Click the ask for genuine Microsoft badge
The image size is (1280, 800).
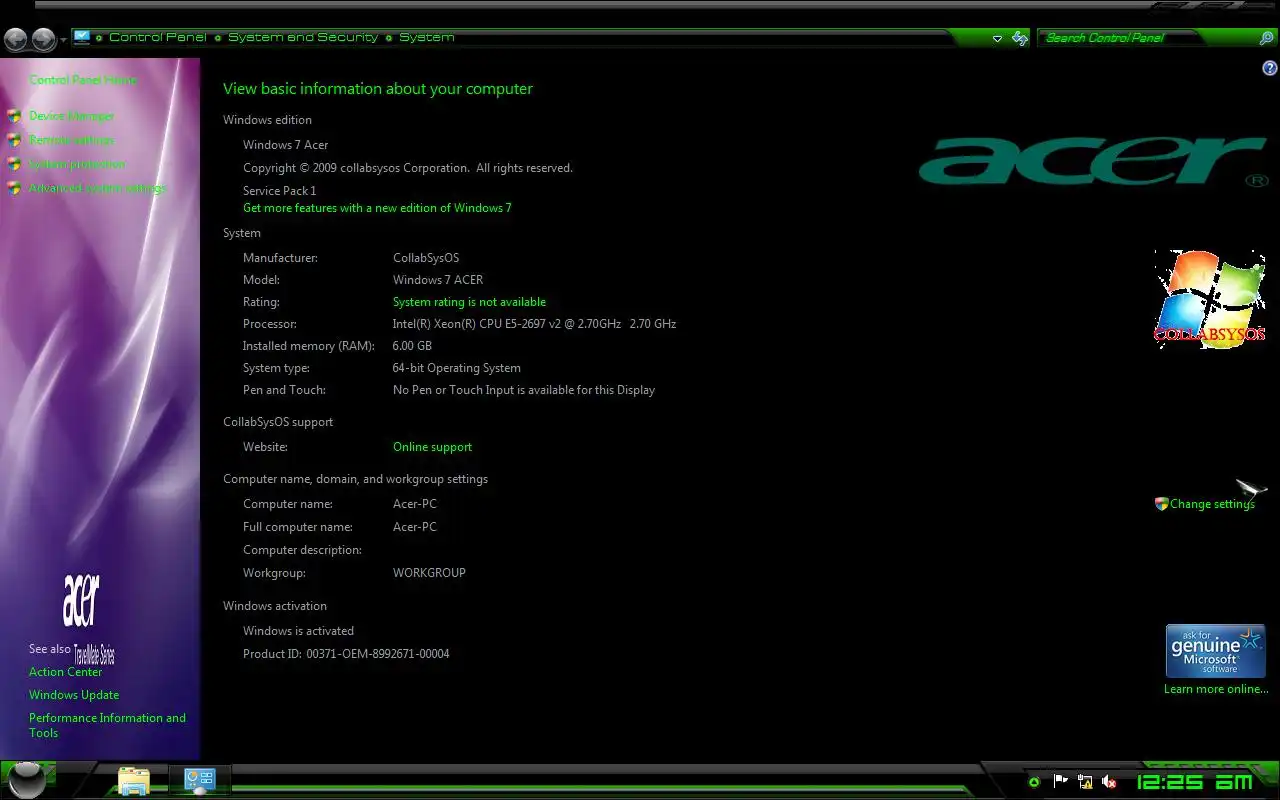(x=1215, y=651)
